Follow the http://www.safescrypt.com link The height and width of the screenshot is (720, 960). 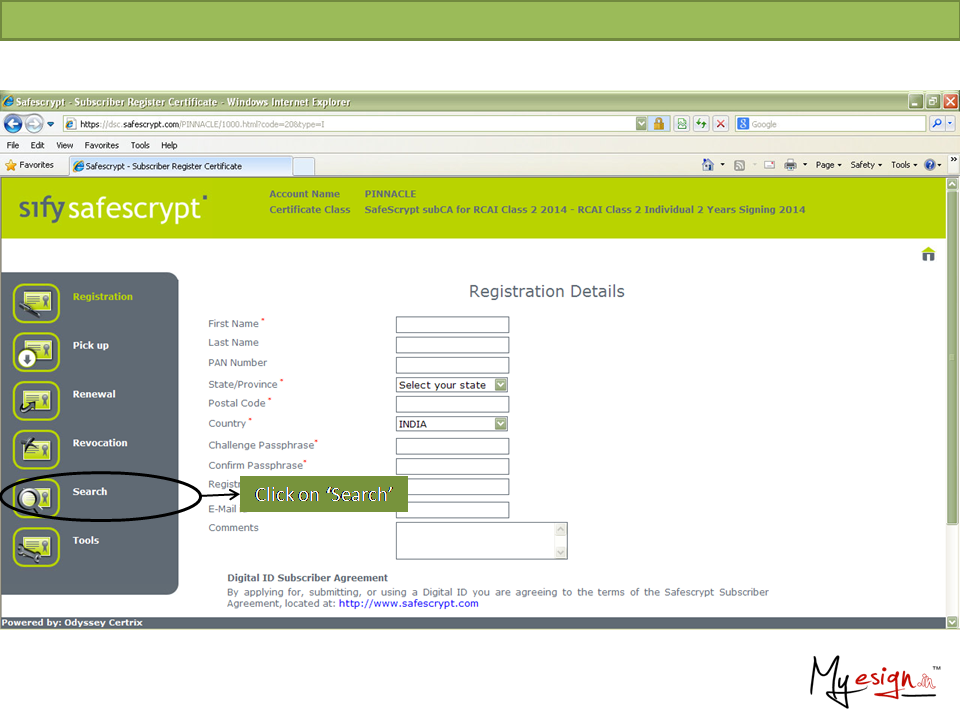click(x=408, y=604)
